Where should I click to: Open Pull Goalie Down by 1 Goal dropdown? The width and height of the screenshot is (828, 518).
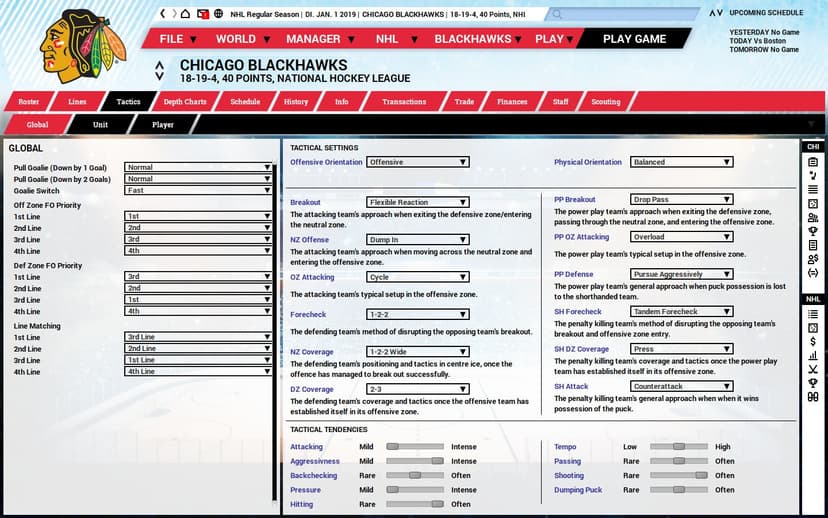click(198, 167)
